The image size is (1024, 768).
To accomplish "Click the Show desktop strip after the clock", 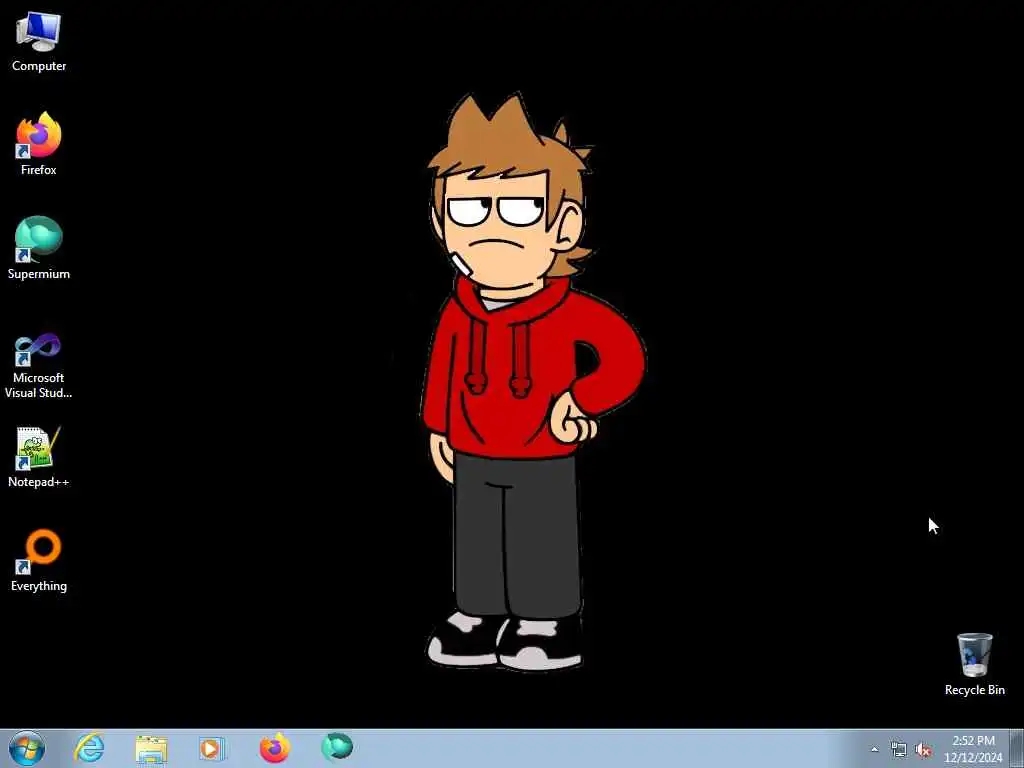I will point(1017,748).
